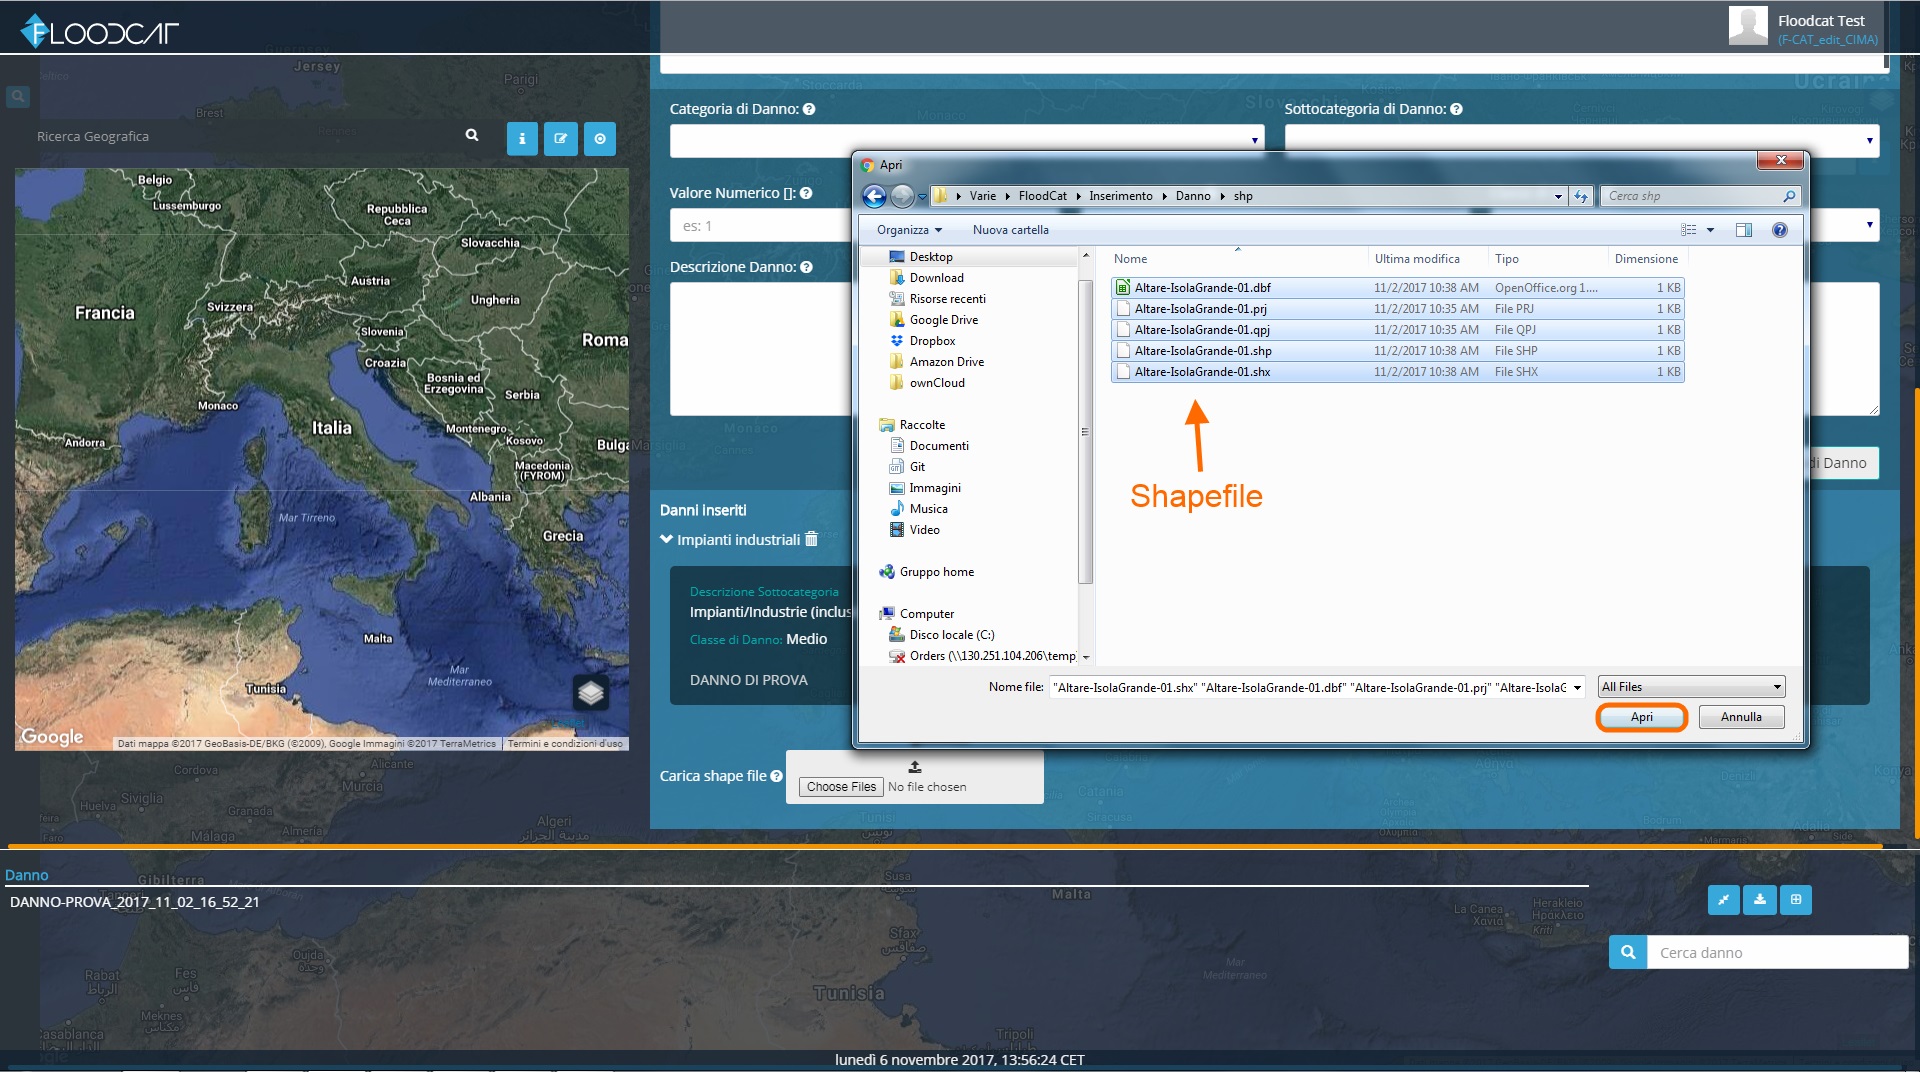This screenshot has width=1920, height=1072.
Task: Change view mode icon in Apri dialog
Action: click(1689, 230)
